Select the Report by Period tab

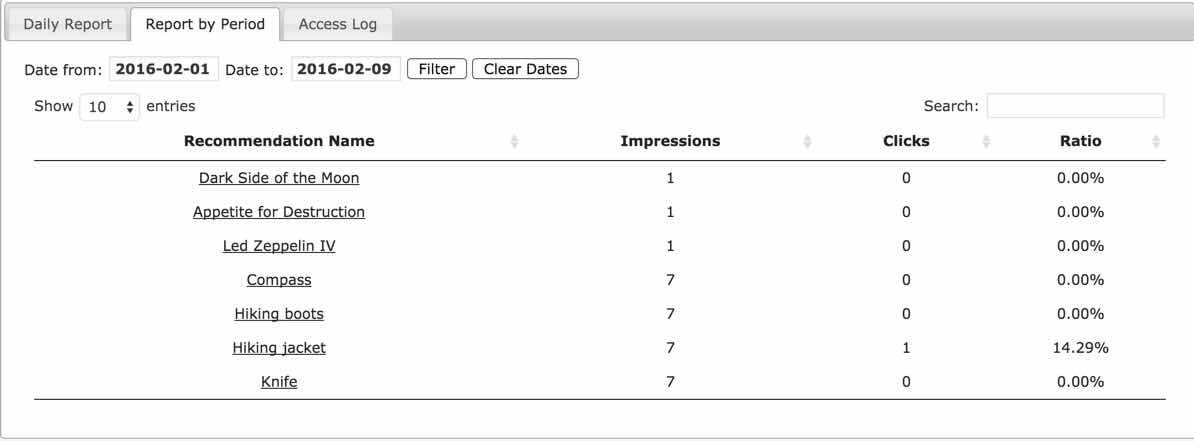[x=205, y=24]
